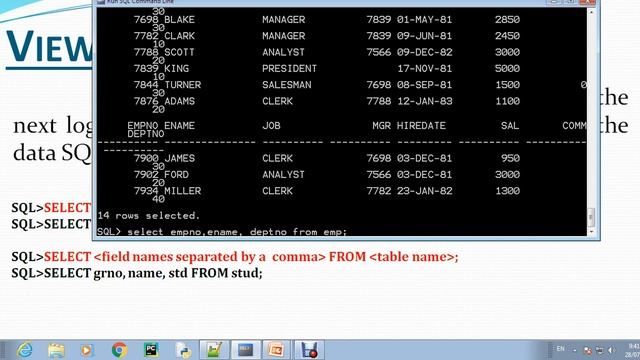
Task: Click employee name JAMES in console
Action: coord(179,158)
